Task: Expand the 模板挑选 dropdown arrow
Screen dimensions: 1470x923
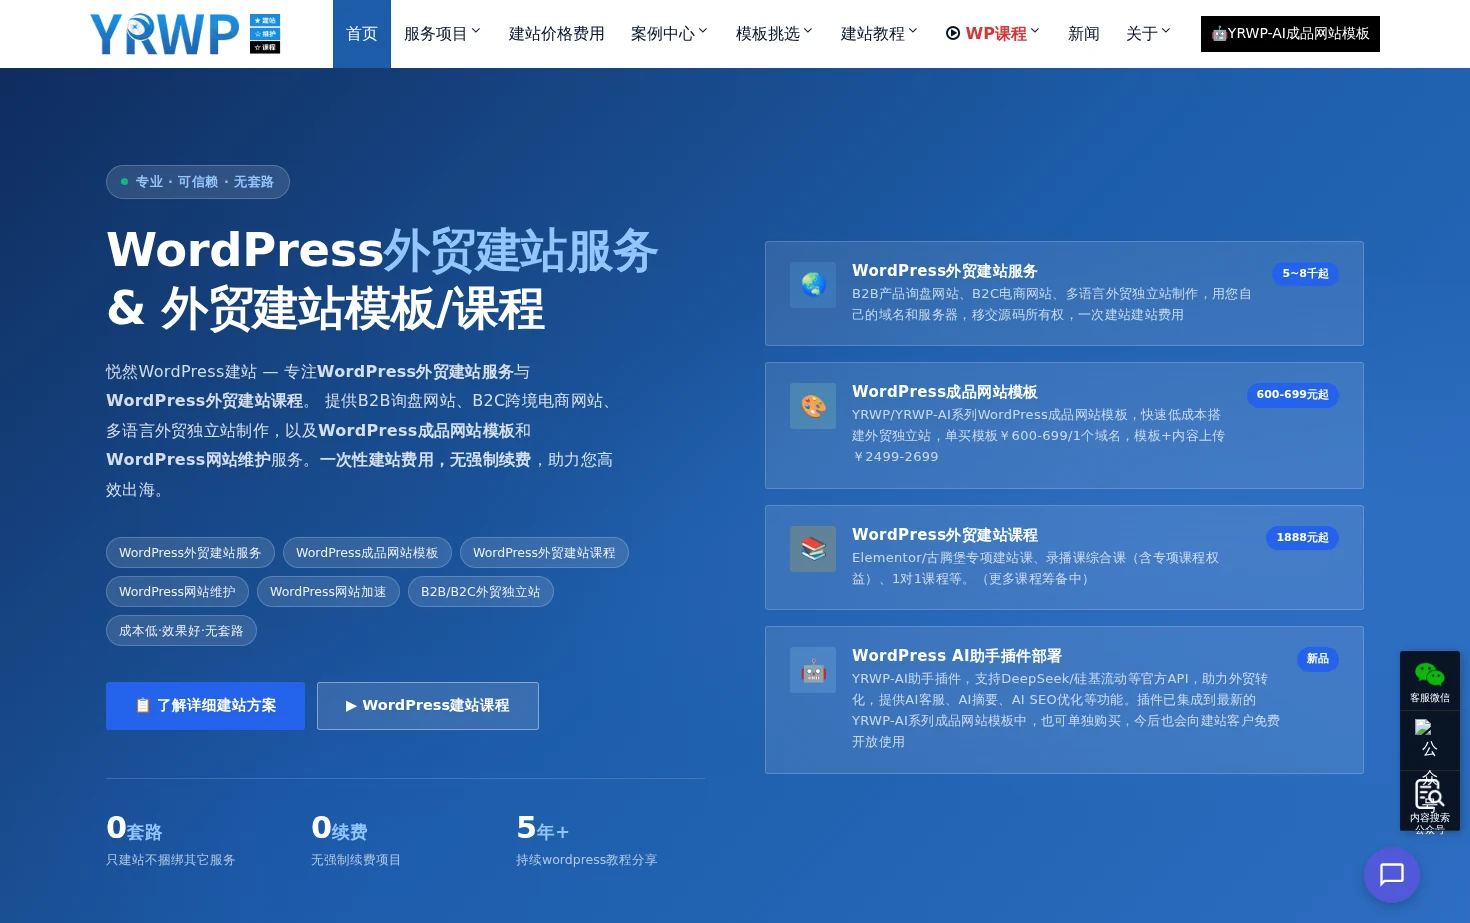Action: point(808,31)
